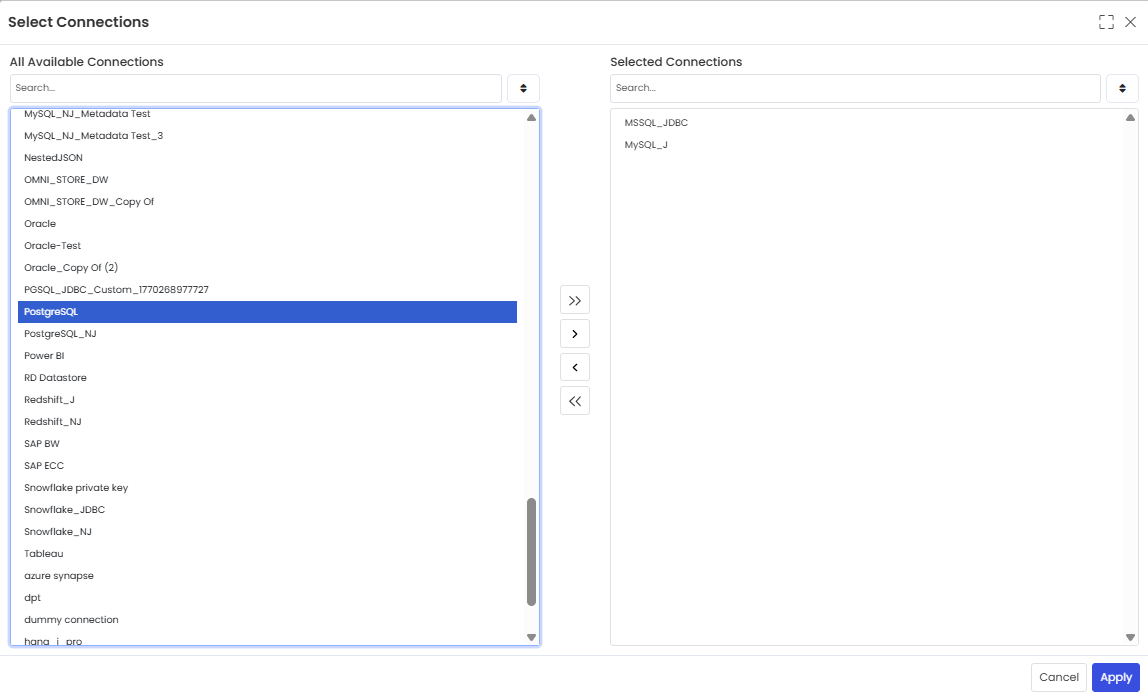Select Tableau connection
Screen dimensions: 1148x698
pos(267,554)
